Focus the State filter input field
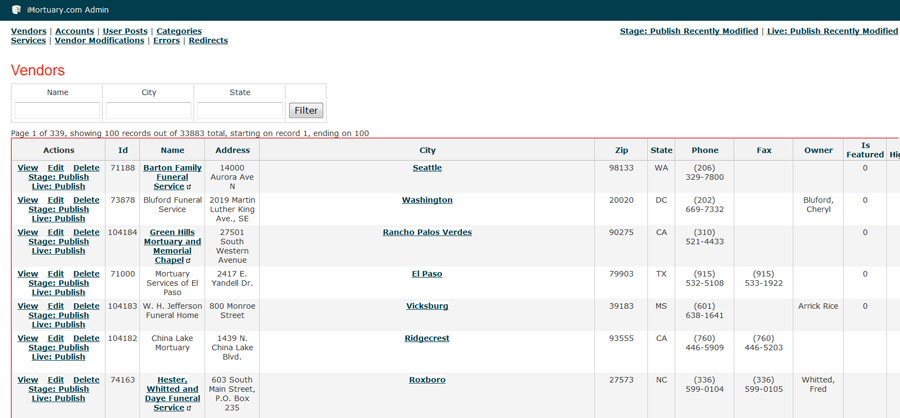Screen dimensions: 900x418 pos(240,110)
